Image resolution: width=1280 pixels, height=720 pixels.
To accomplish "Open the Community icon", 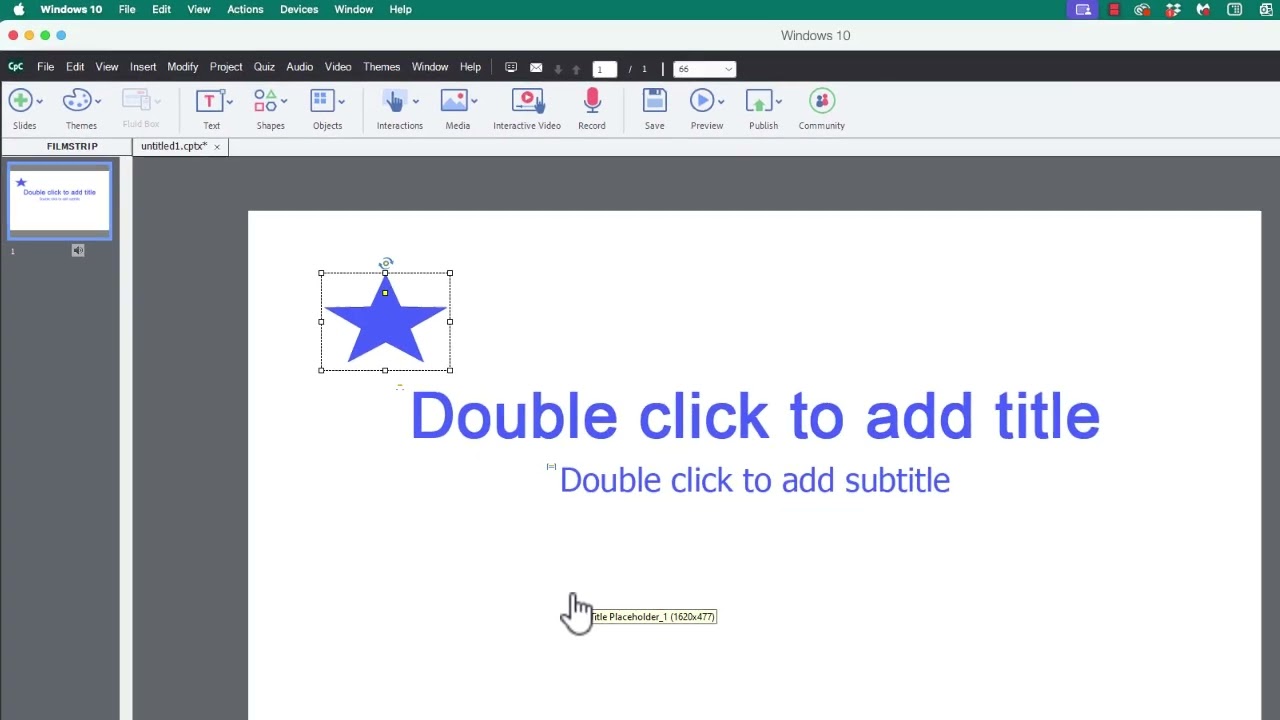I will click(822, 100).
